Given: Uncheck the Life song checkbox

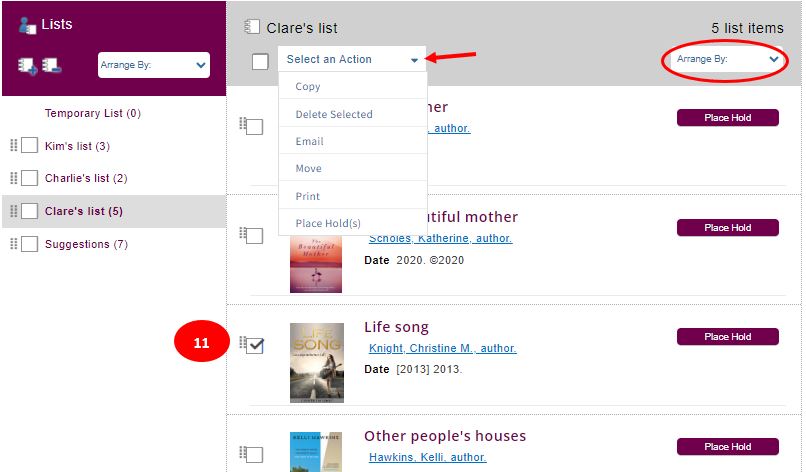Looking at the screenshot, I should point(255,346).
